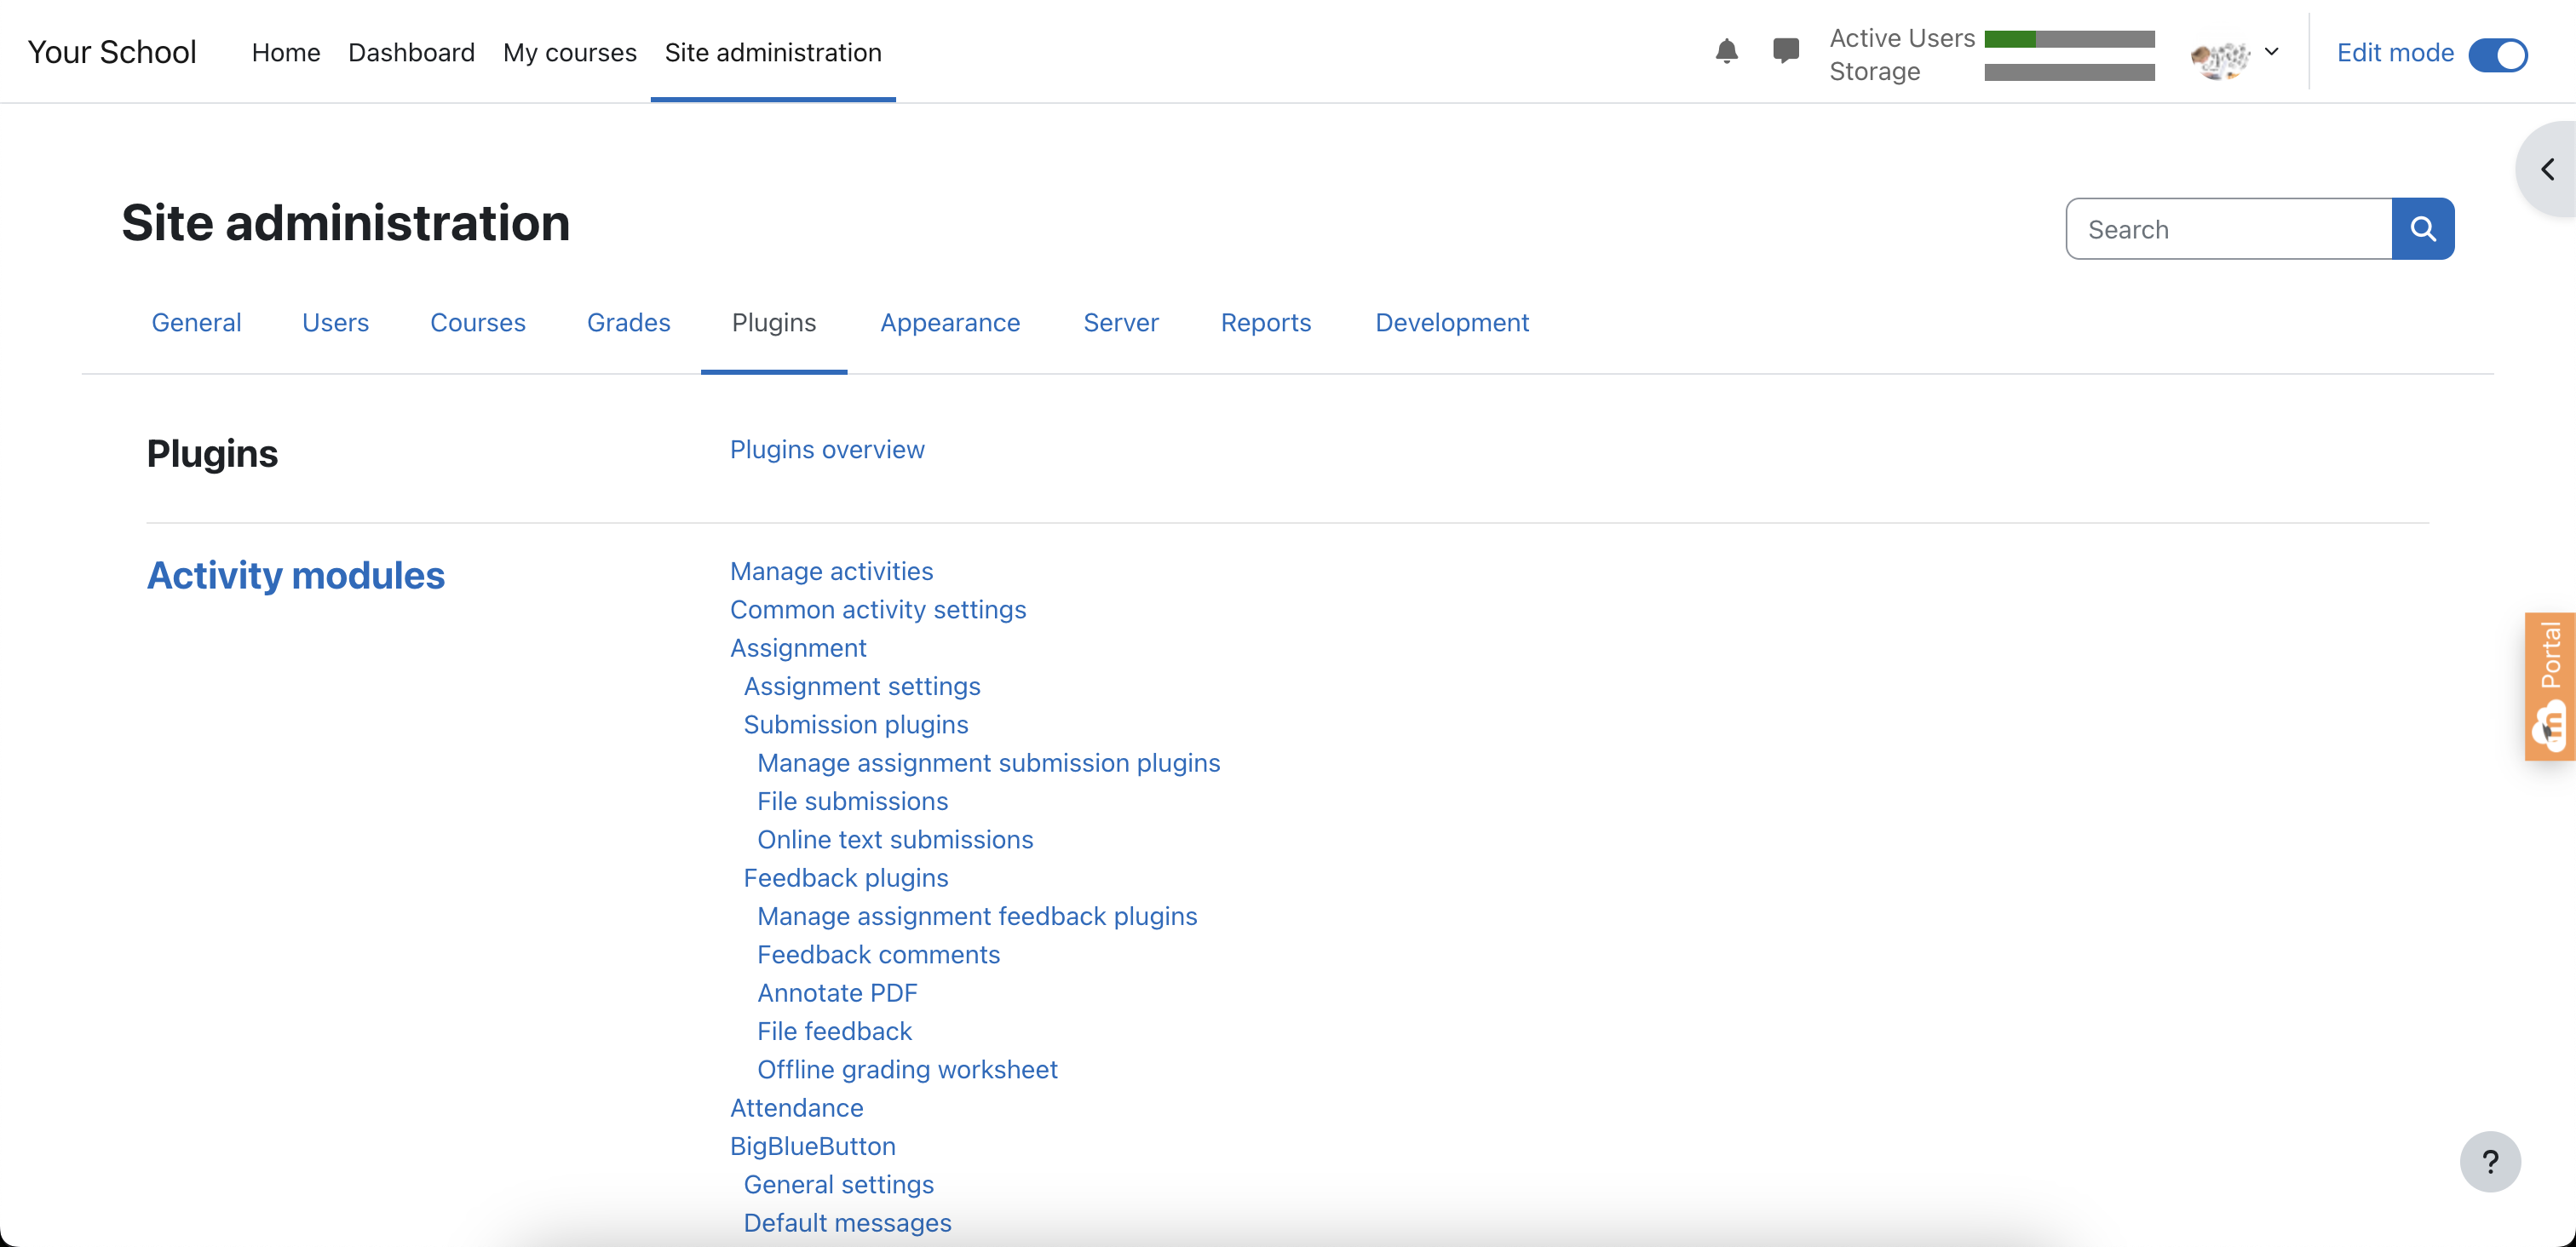2576x1247 pixels.
Task: Click the search magnifier button
Action: coord(2422,229)
